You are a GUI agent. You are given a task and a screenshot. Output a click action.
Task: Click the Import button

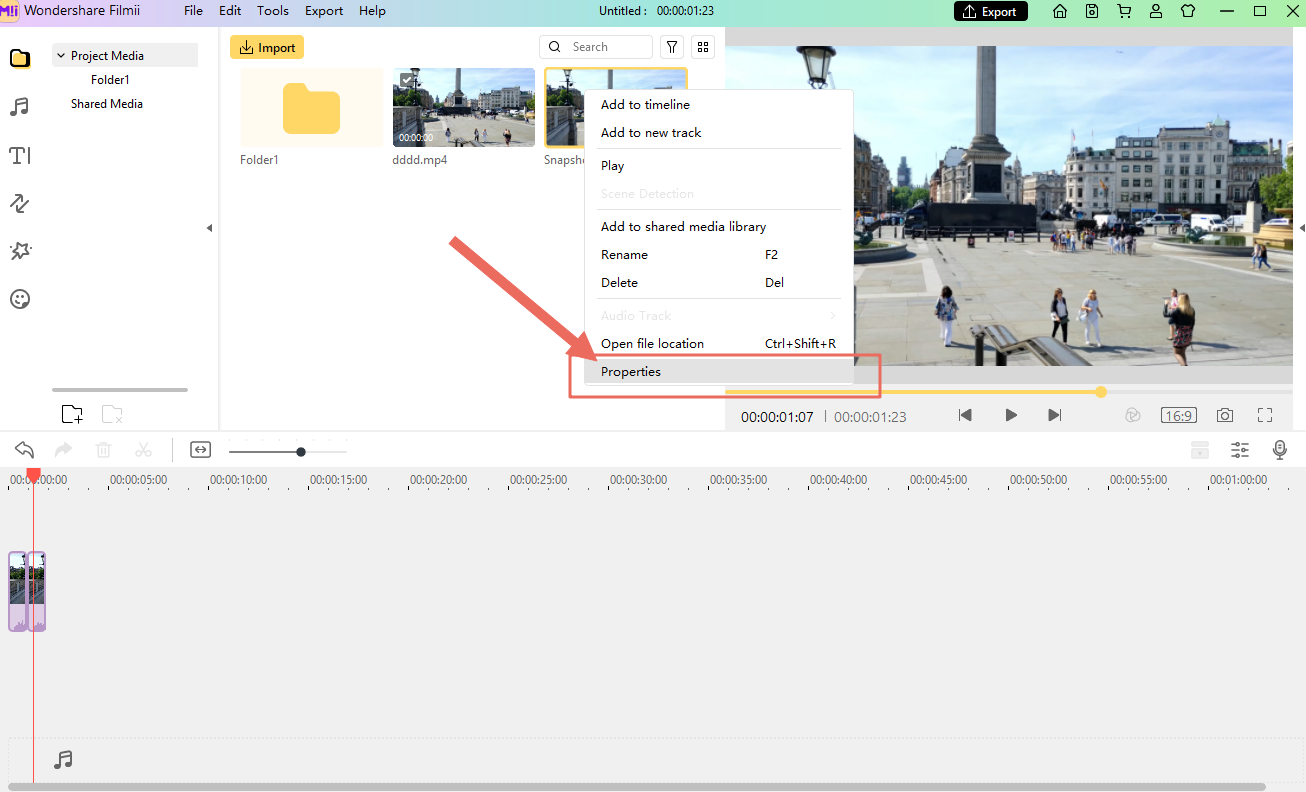(267, 47)
